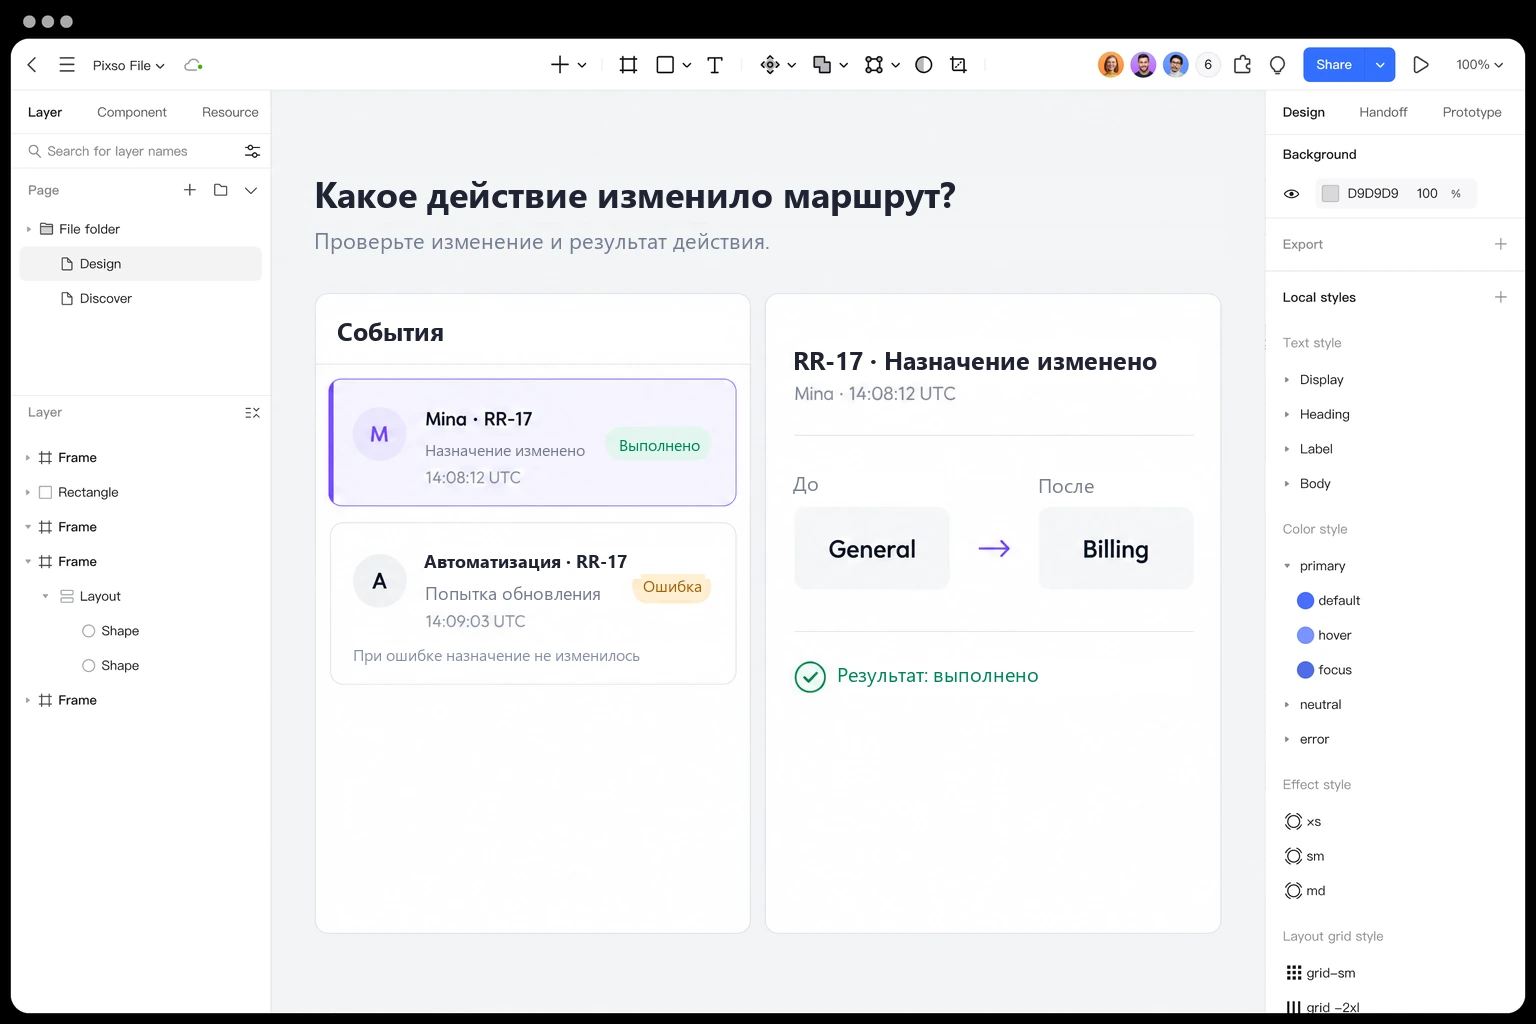The width and height of the screenshot is (1536, 1024).
Task: Open the Pixso File name dropdown
Action: [129, 65]
